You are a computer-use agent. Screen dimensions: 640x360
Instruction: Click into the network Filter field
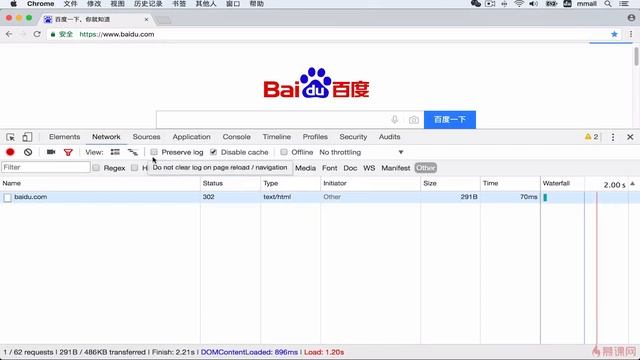point(46,167)
